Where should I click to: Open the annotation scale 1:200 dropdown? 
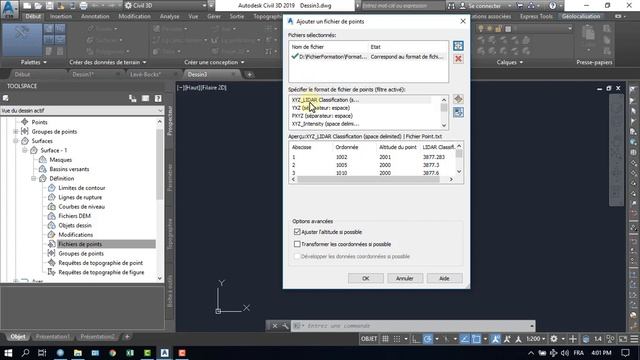tap(536, 339)
